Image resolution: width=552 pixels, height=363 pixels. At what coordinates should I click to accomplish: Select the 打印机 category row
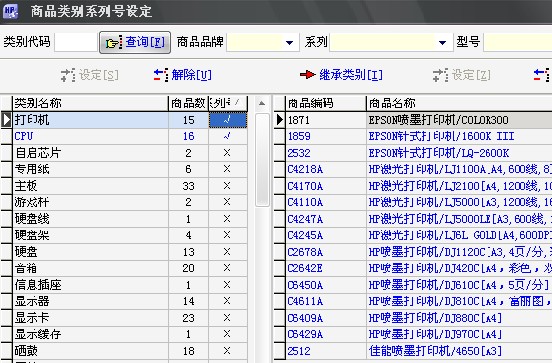(x=90, y=120)
